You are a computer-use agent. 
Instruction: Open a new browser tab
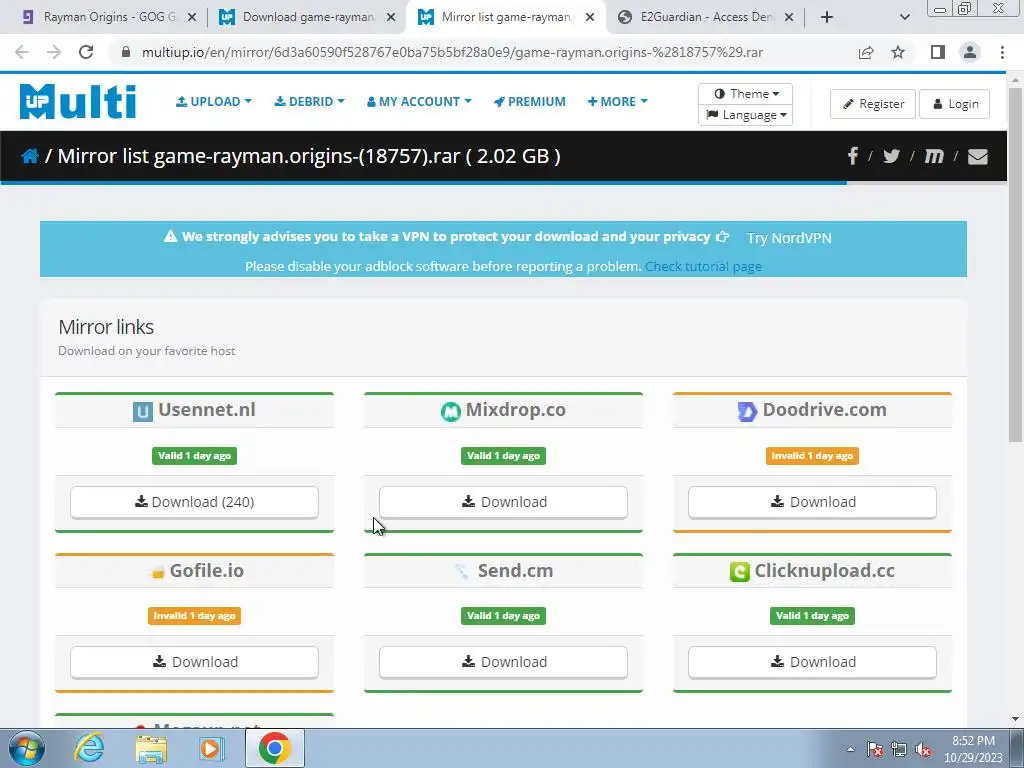click(x=827, y=17)
